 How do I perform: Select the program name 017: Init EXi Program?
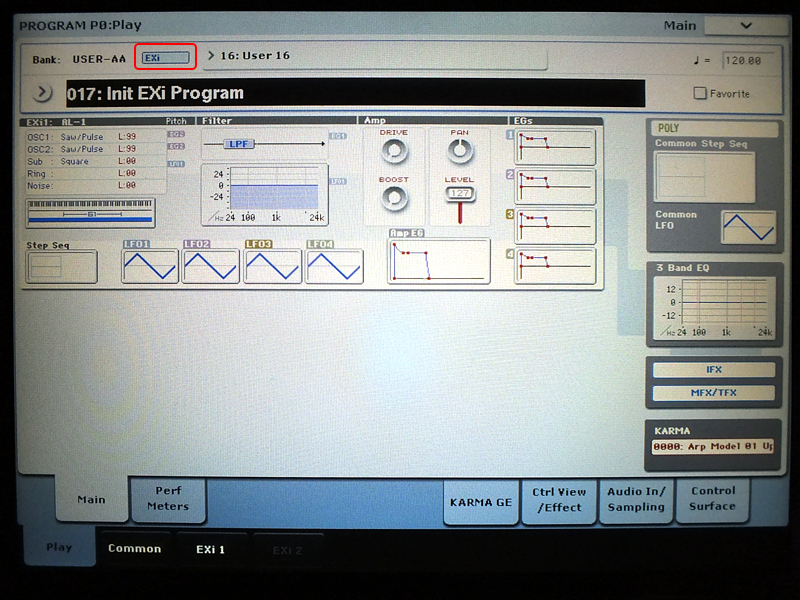tap(355, 93)
